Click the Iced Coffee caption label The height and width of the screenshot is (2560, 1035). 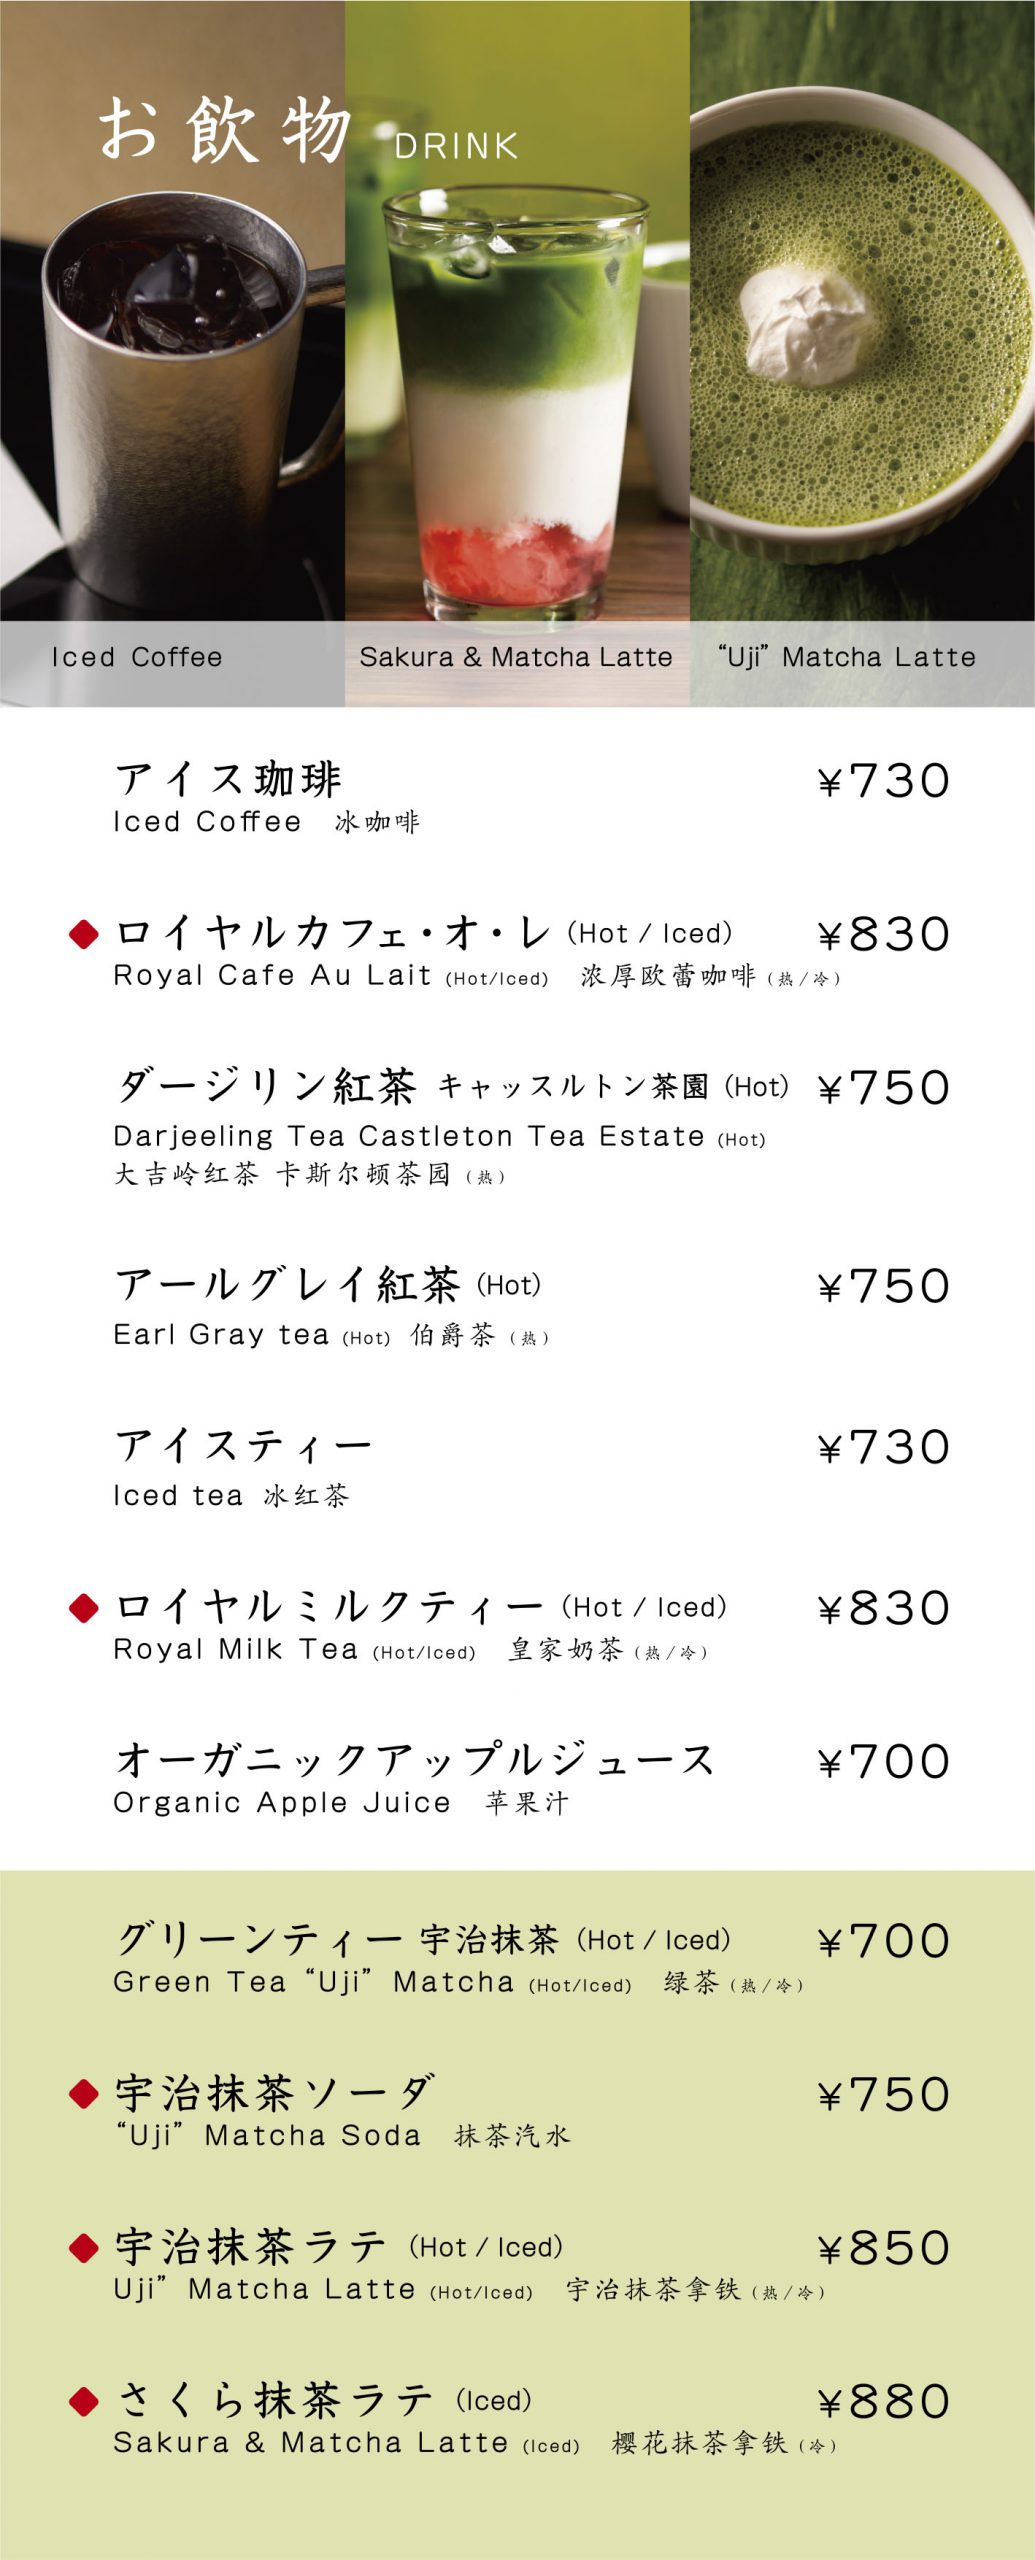[137, 657]
